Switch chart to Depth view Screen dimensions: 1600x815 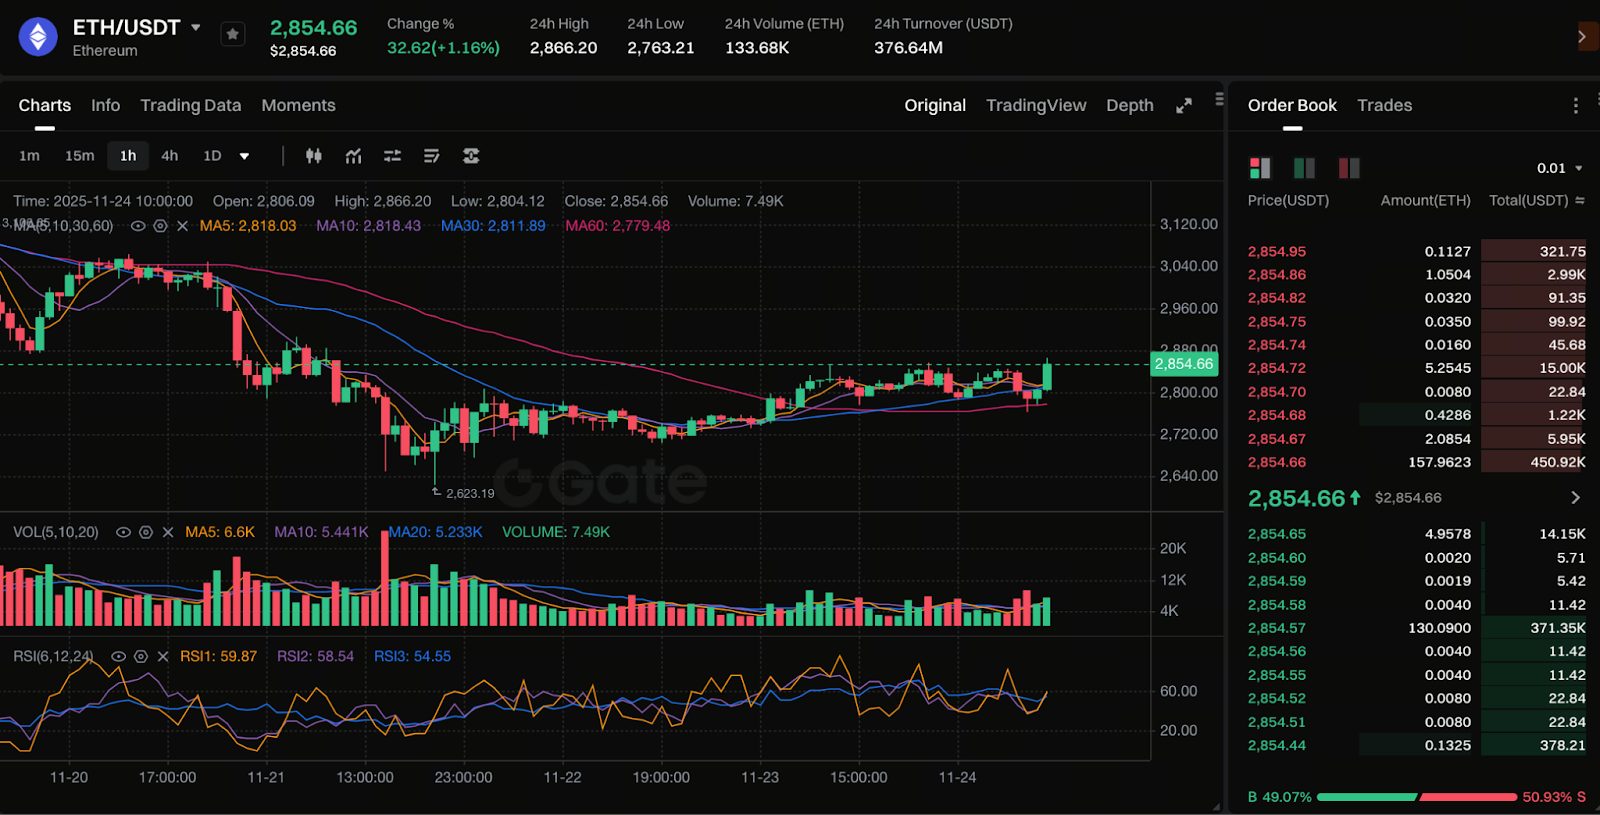[x=1130, y=106]
